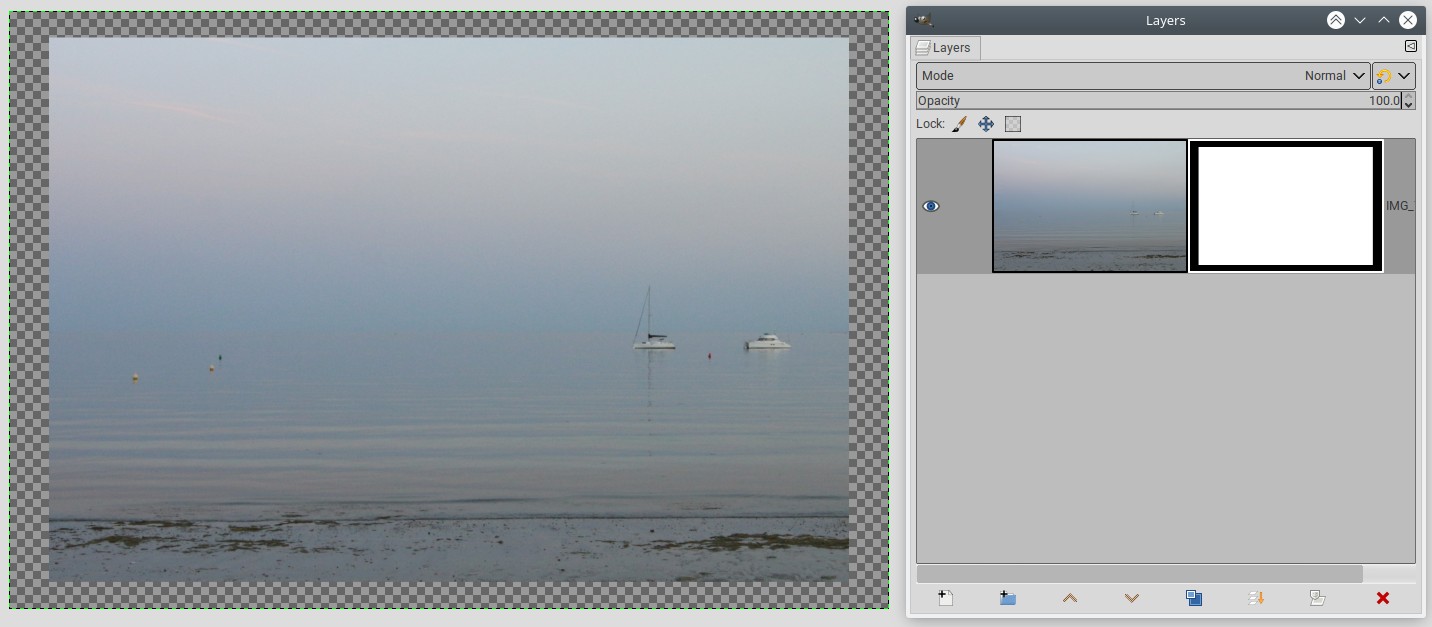This screenshot has width=1432, height=627.
Task: Decrease opacity with the down stepper
Action: tap(1409, 105)
